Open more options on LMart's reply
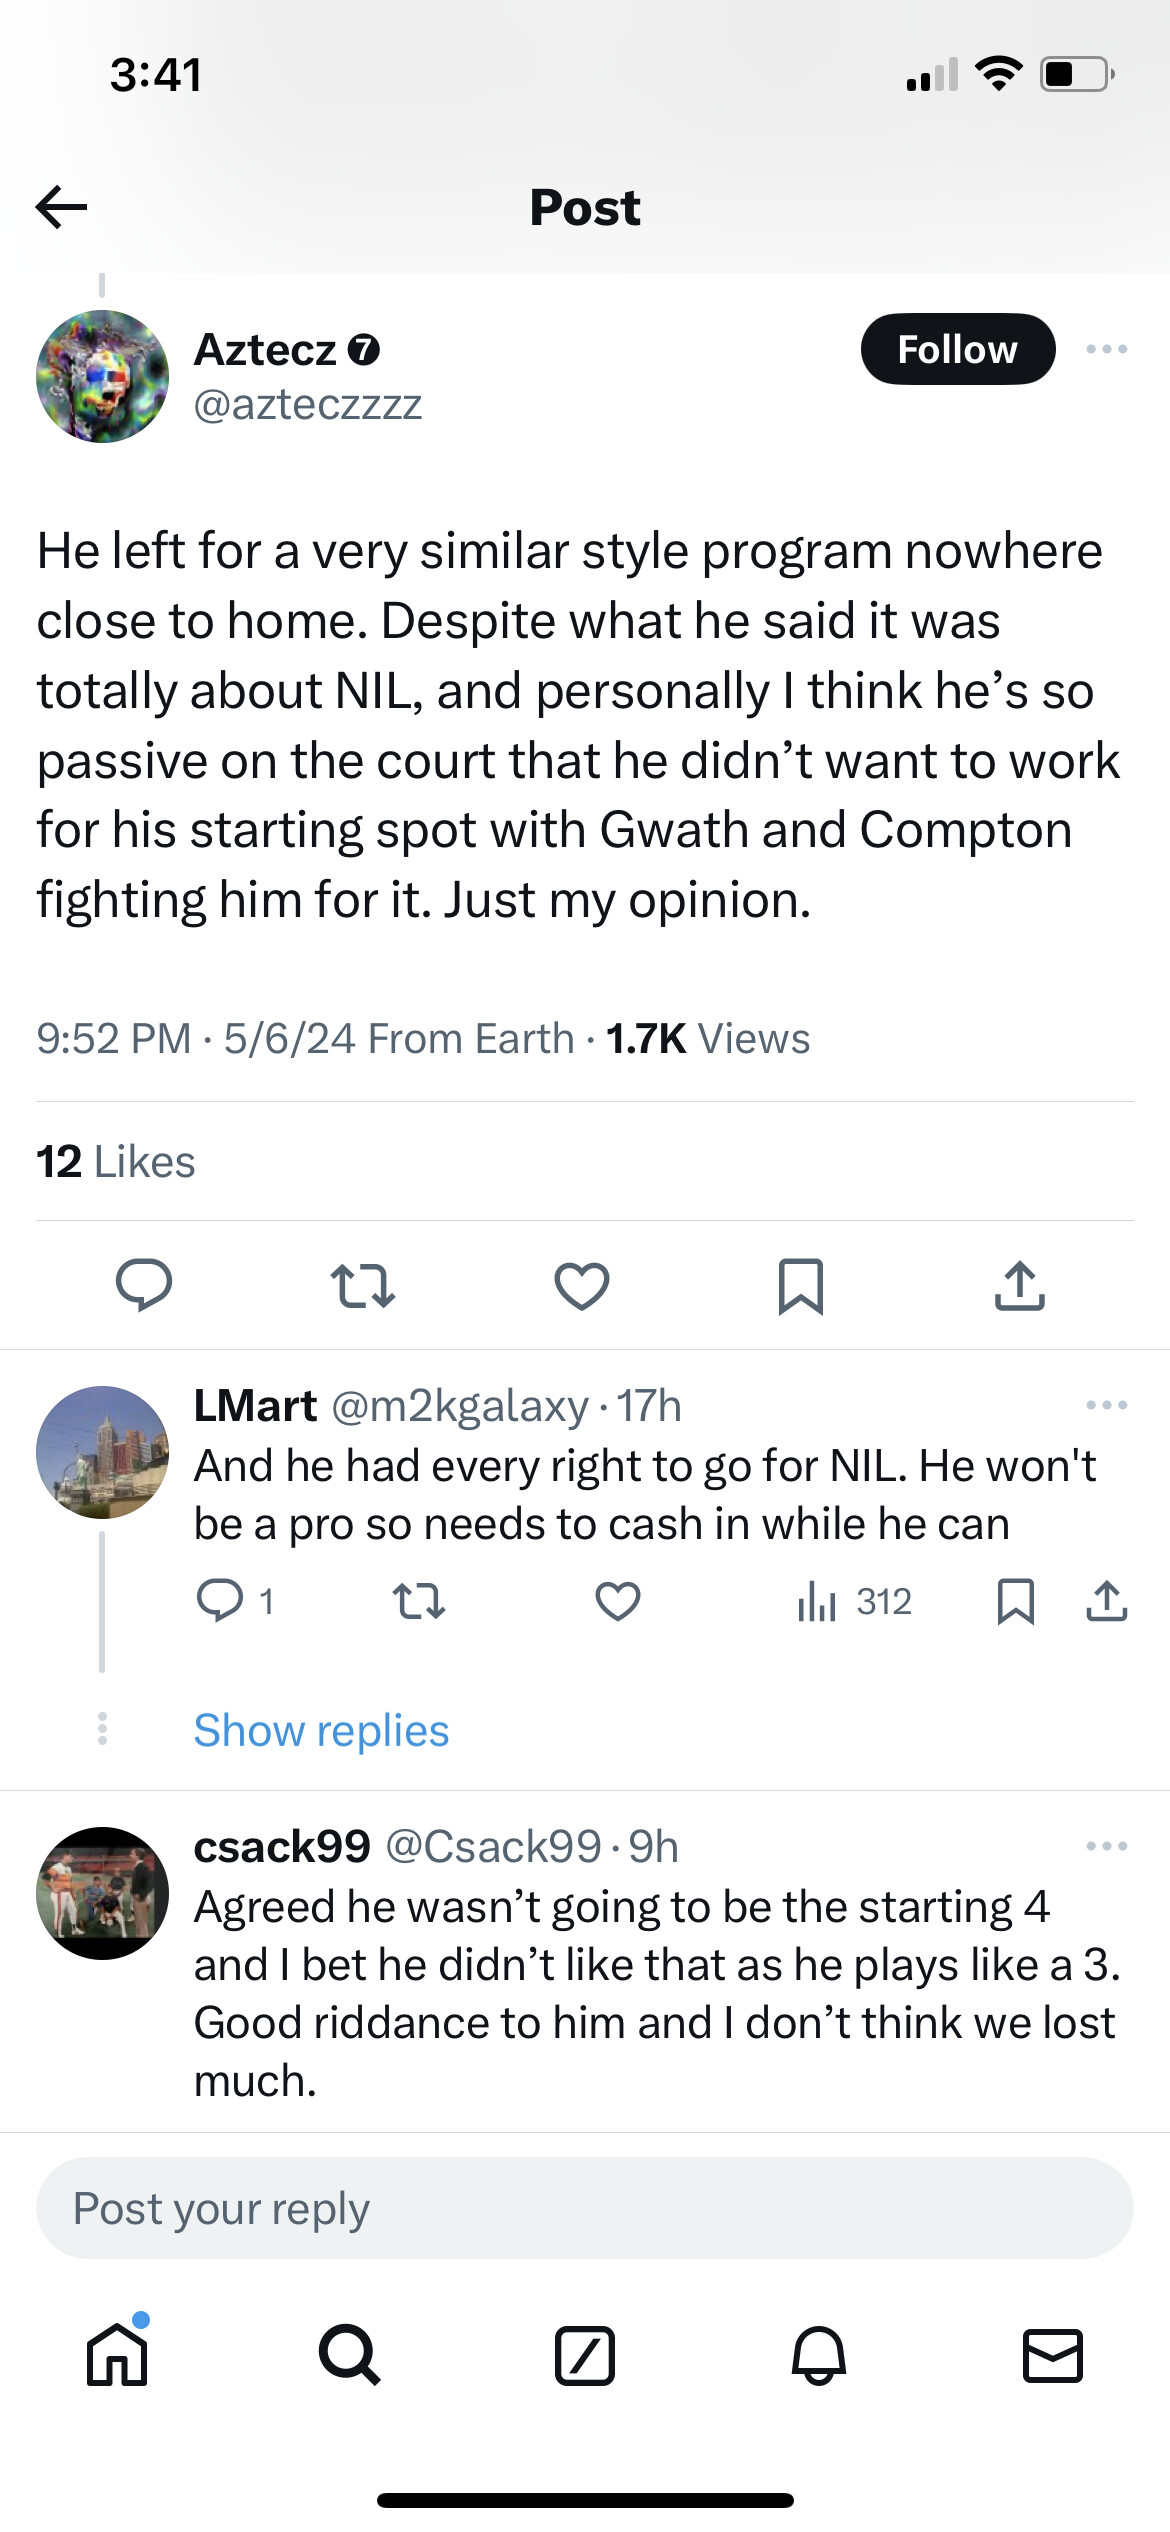 (x=1107, y=1405)
